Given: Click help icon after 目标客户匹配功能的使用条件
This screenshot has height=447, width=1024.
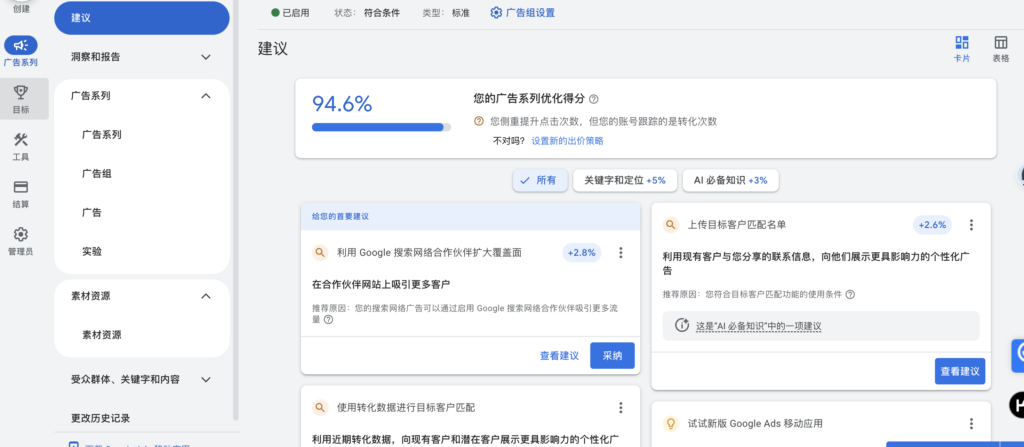Looking at the screenshot, I should [x=850, y=295].
